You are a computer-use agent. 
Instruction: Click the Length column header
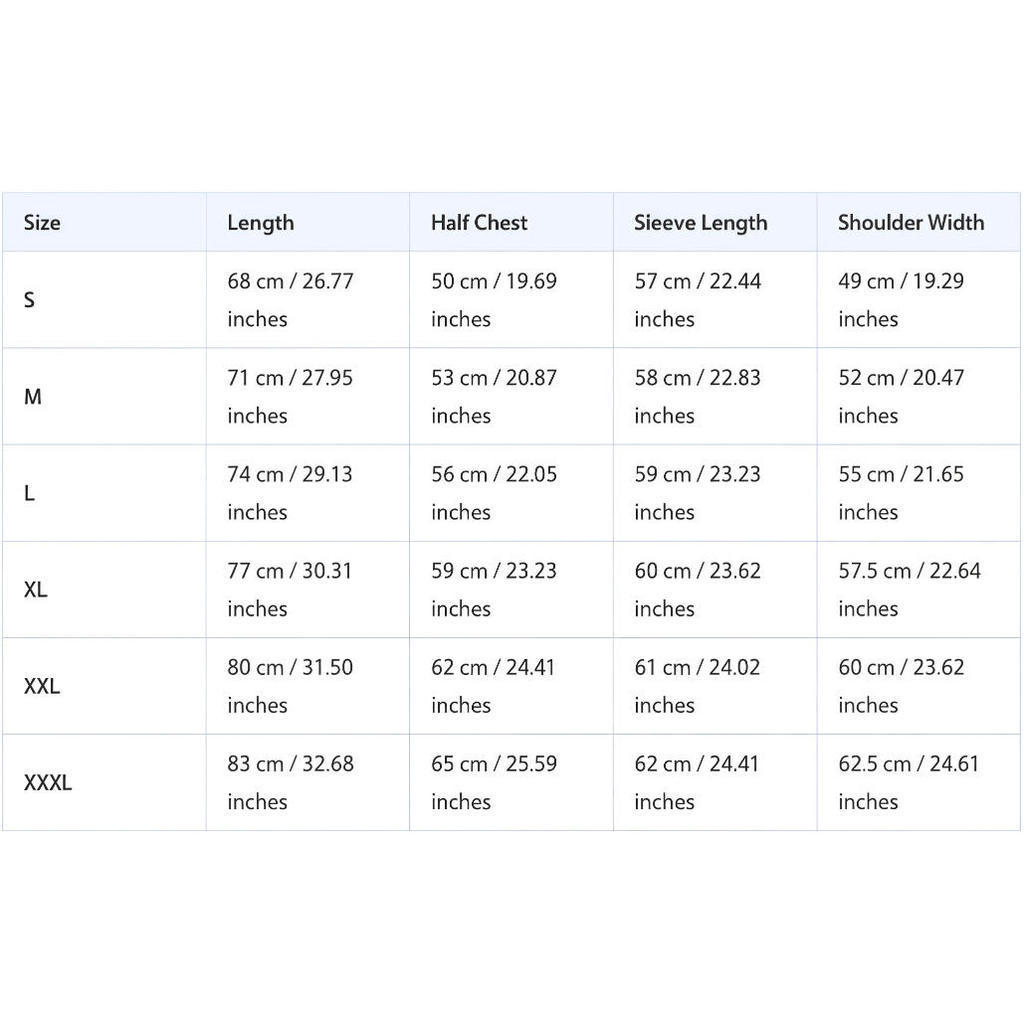pyautogui.click(x=261, y=223)
